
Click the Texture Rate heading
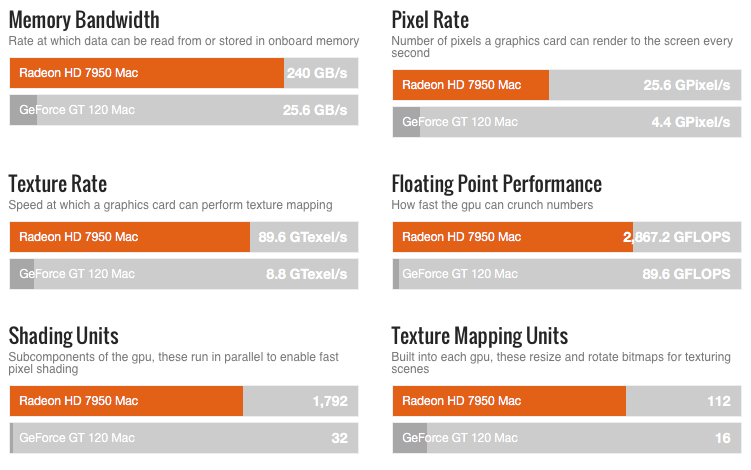click(57, 184)
